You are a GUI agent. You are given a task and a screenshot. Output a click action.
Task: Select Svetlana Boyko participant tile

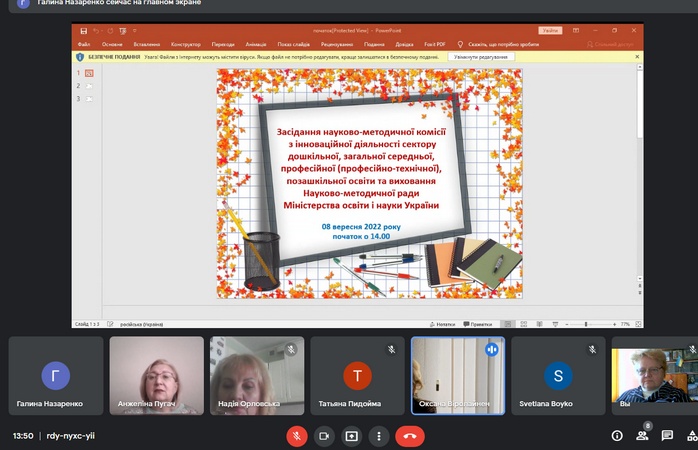[558, 376]
